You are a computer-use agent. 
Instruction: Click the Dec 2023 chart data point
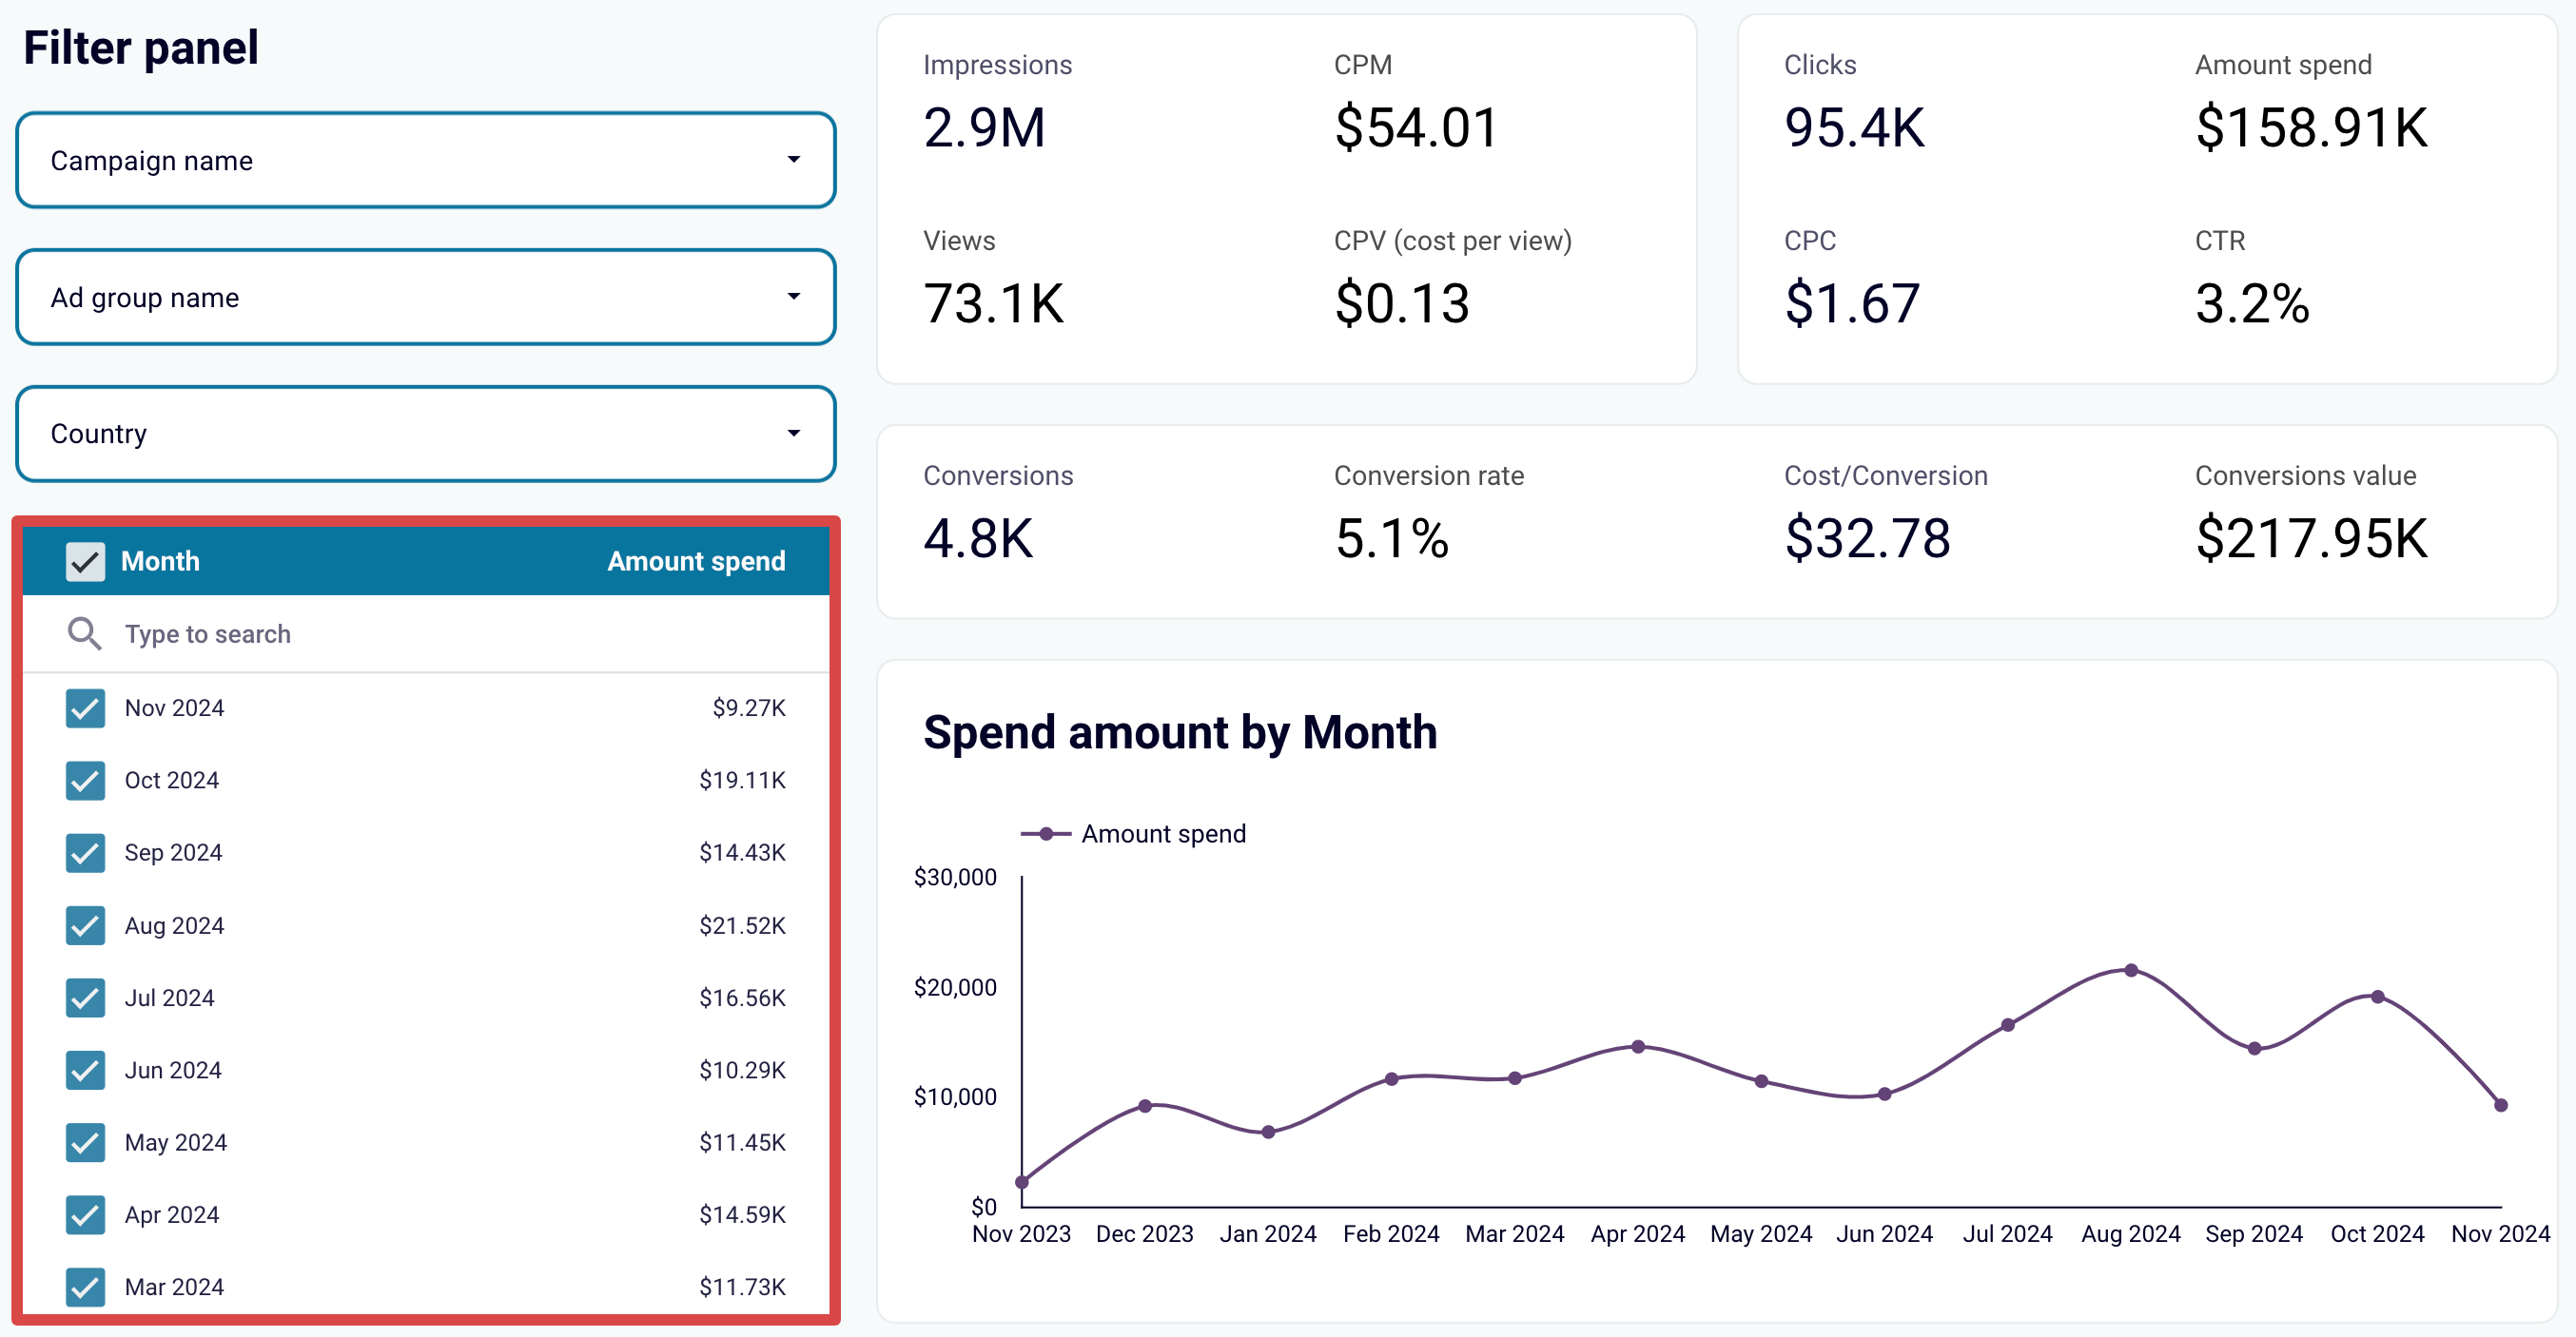pos(1145,1106)
